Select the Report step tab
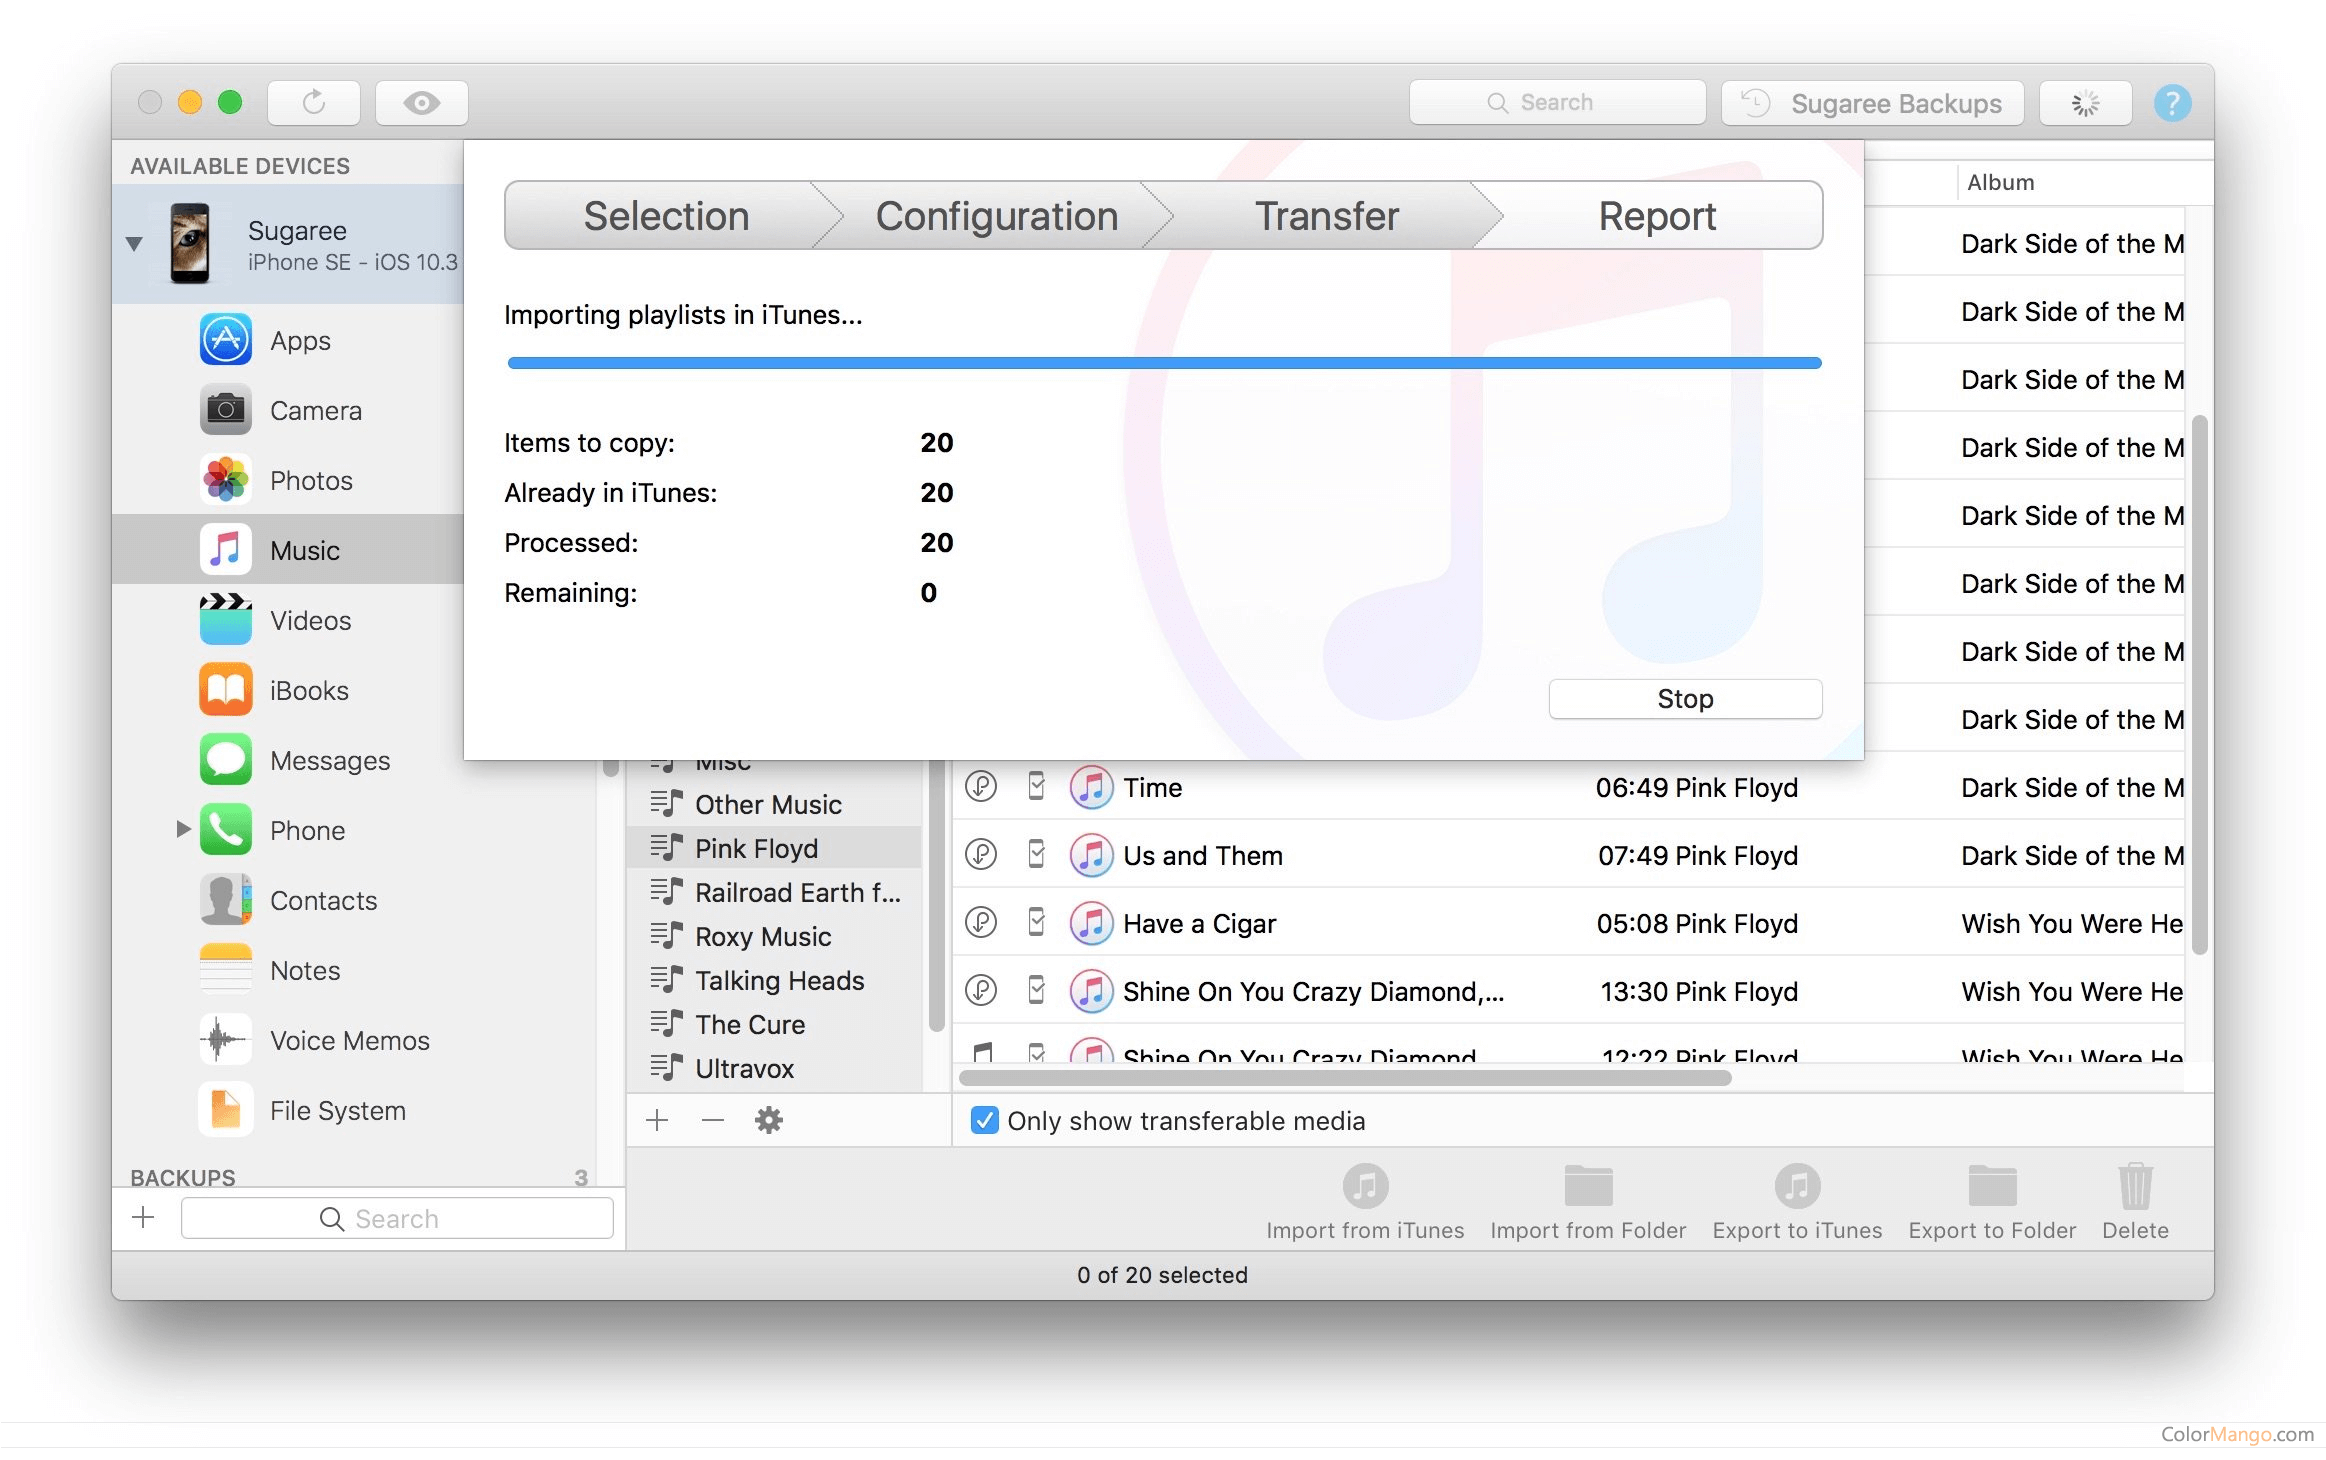 tap(1656, 216)
